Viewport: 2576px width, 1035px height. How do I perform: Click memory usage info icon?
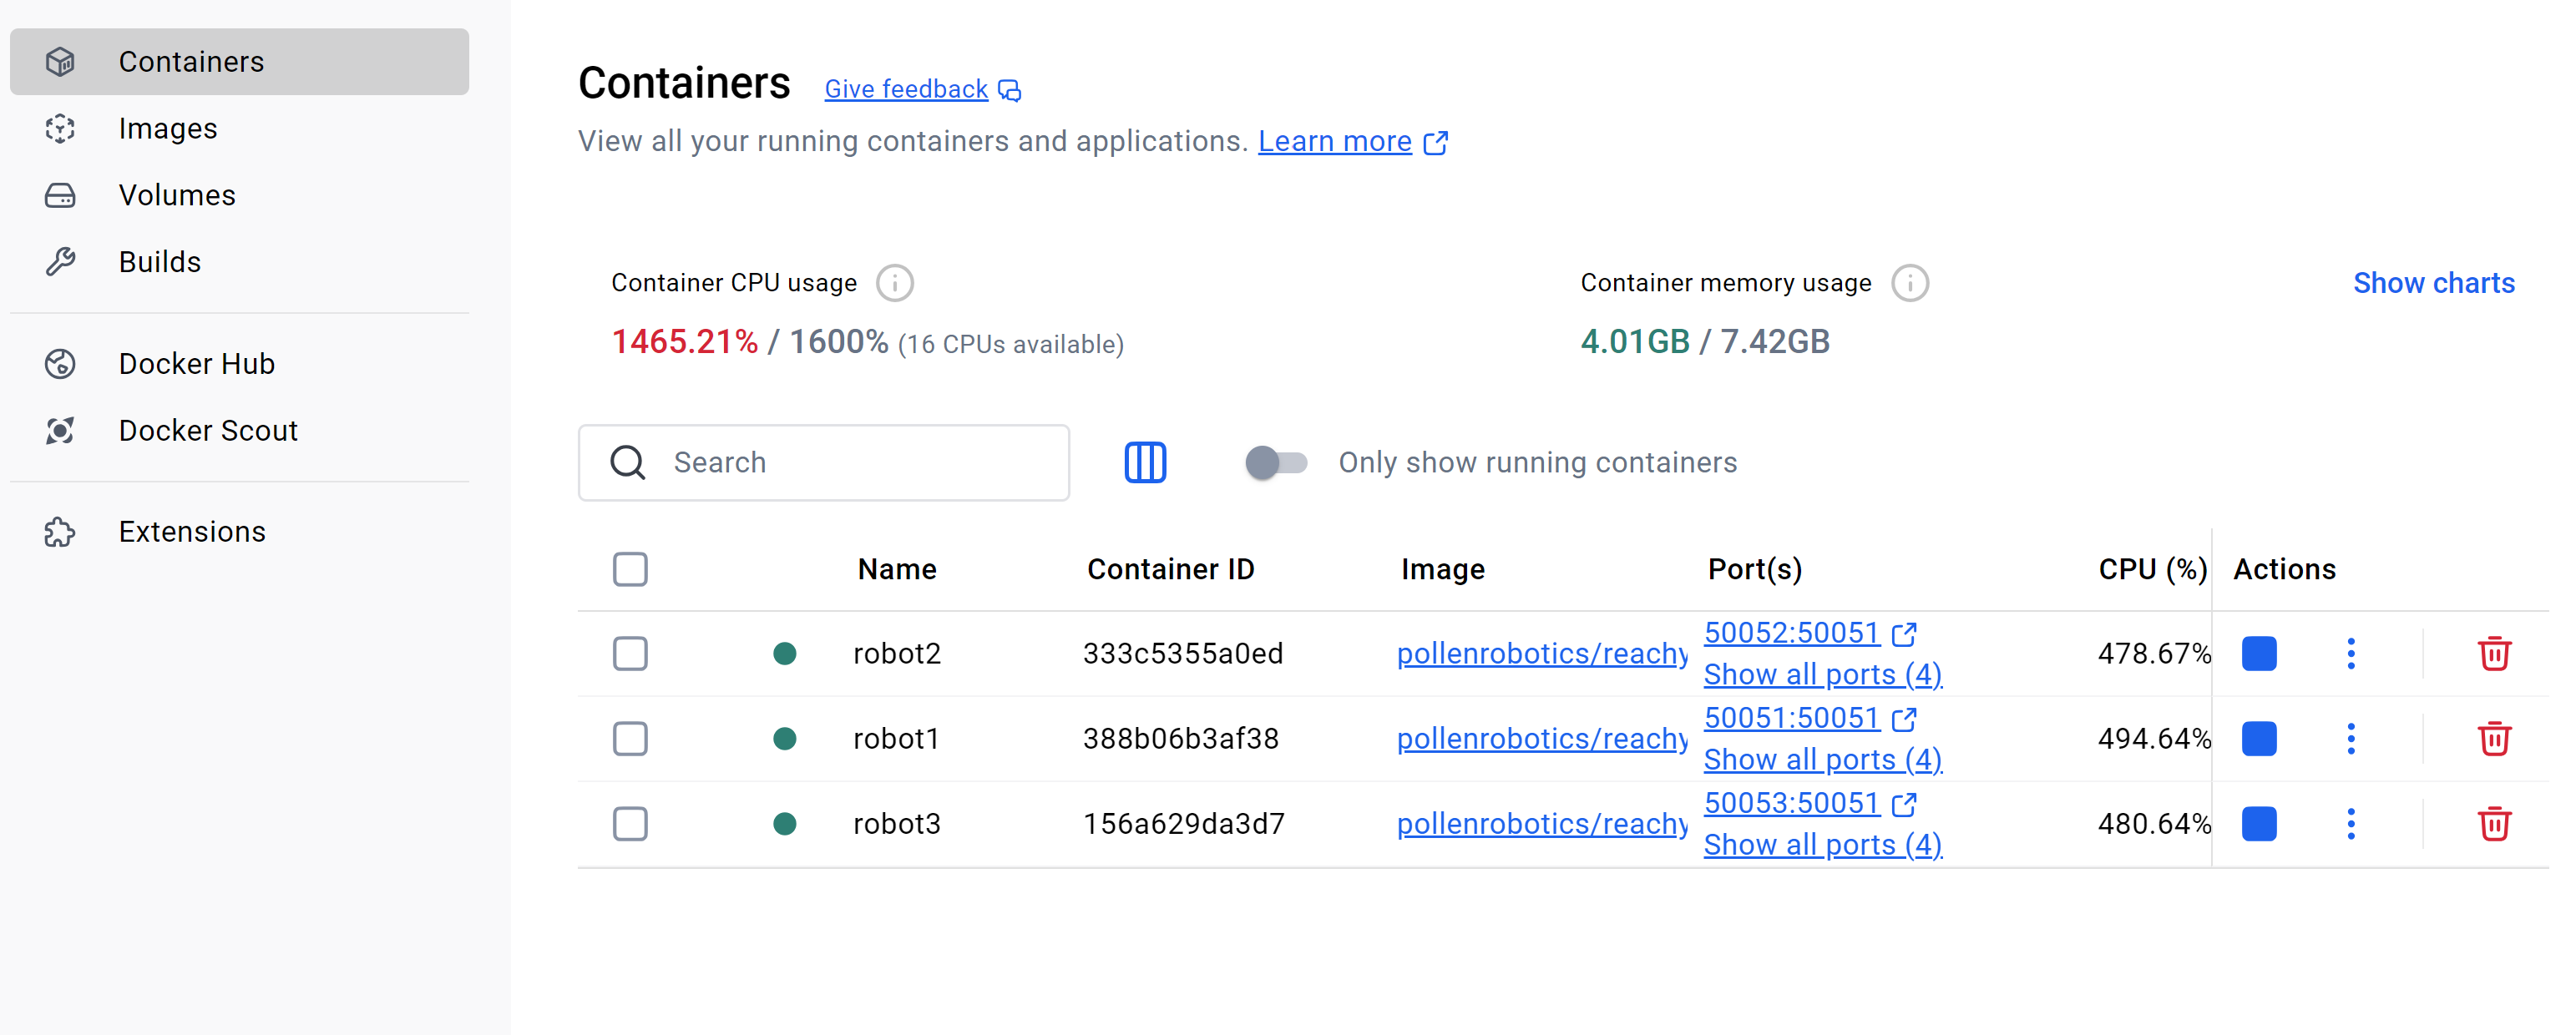(1909, 283)
